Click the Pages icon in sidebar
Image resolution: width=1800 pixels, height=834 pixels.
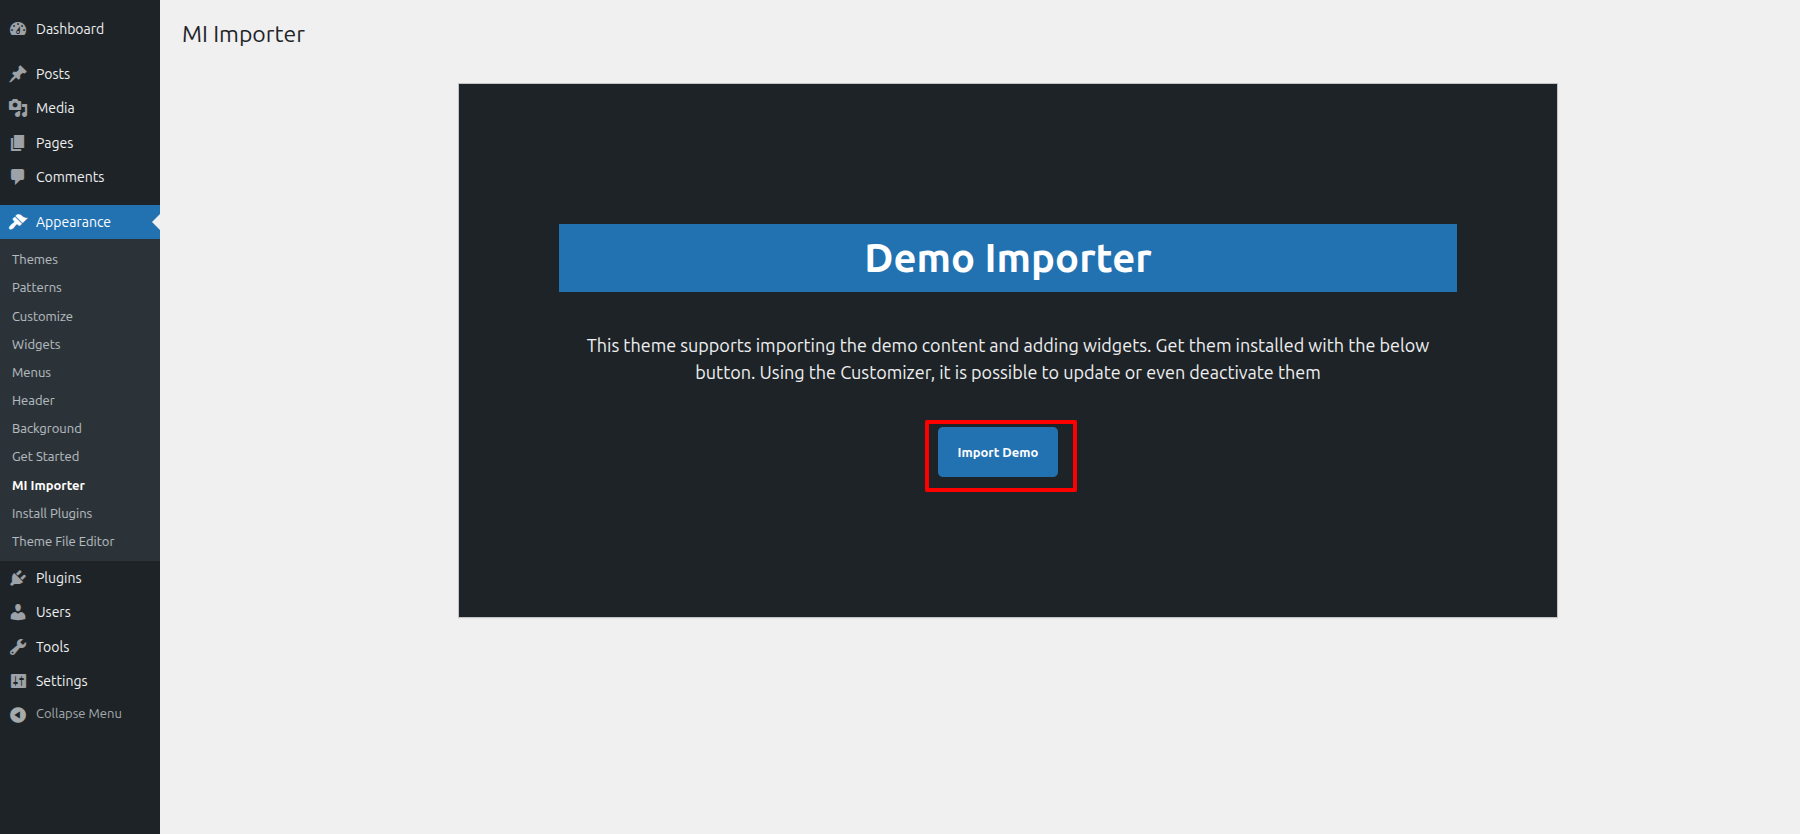click(x=18, y=143)
